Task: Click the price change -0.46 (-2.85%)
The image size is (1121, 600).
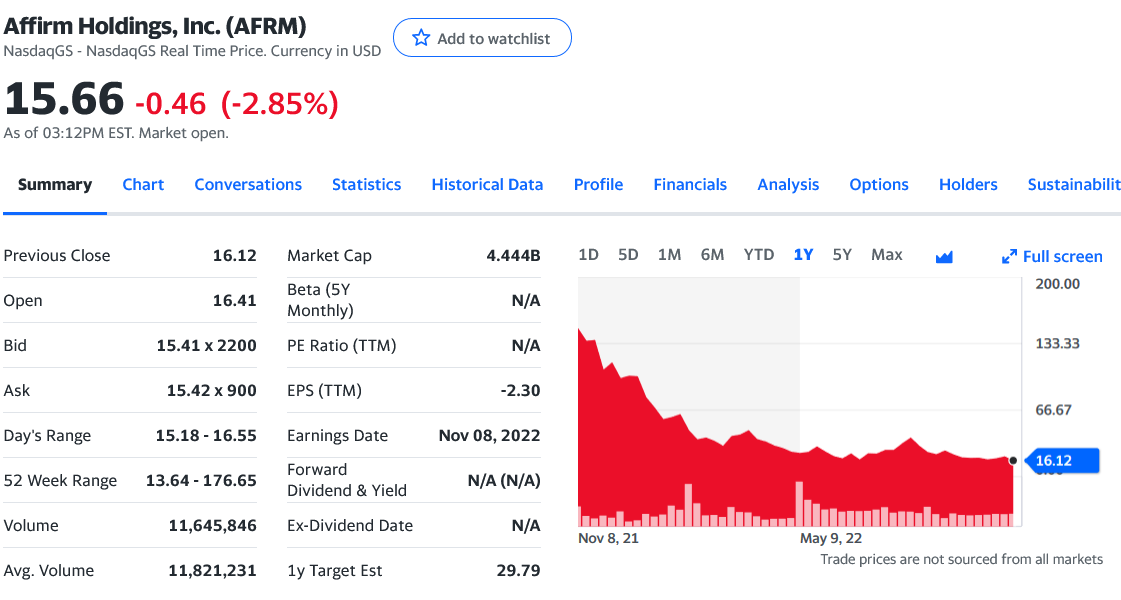Action: click(237, 104)
